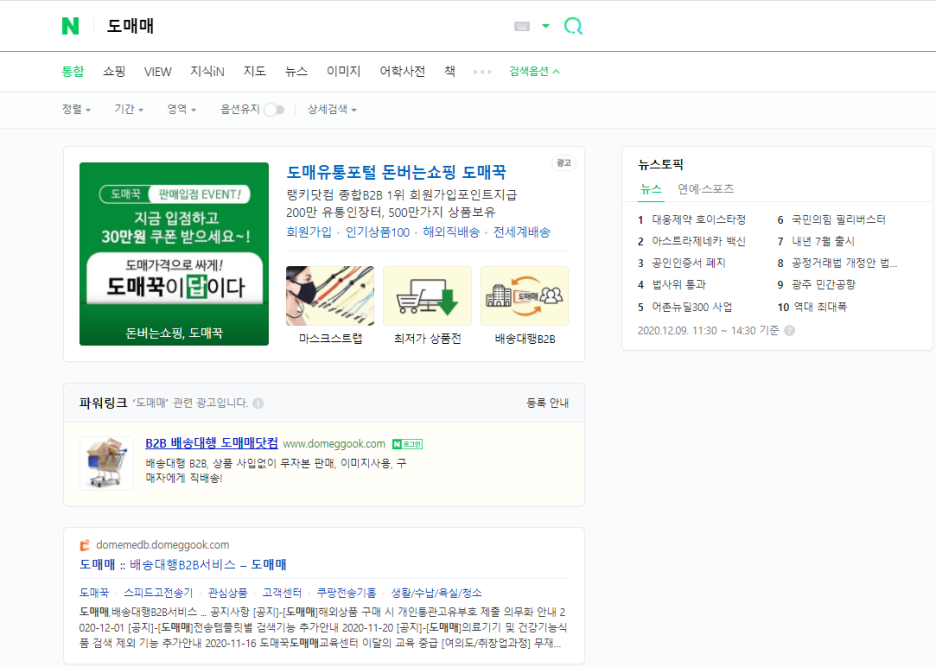Image resolution: width=936 pixels, height=667 pixels.
Task: Toggle the 옵션유지 switch
Action: (274, 109)
